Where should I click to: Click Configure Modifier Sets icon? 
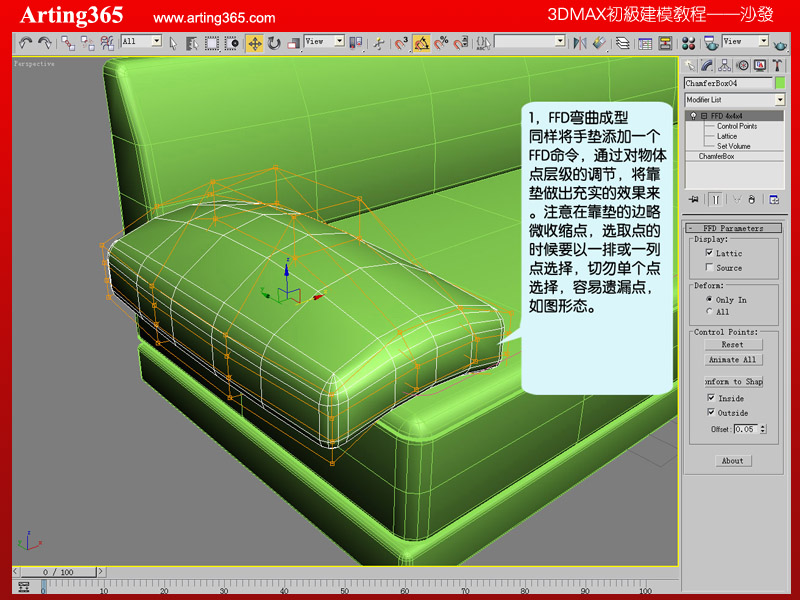[774, 199]
